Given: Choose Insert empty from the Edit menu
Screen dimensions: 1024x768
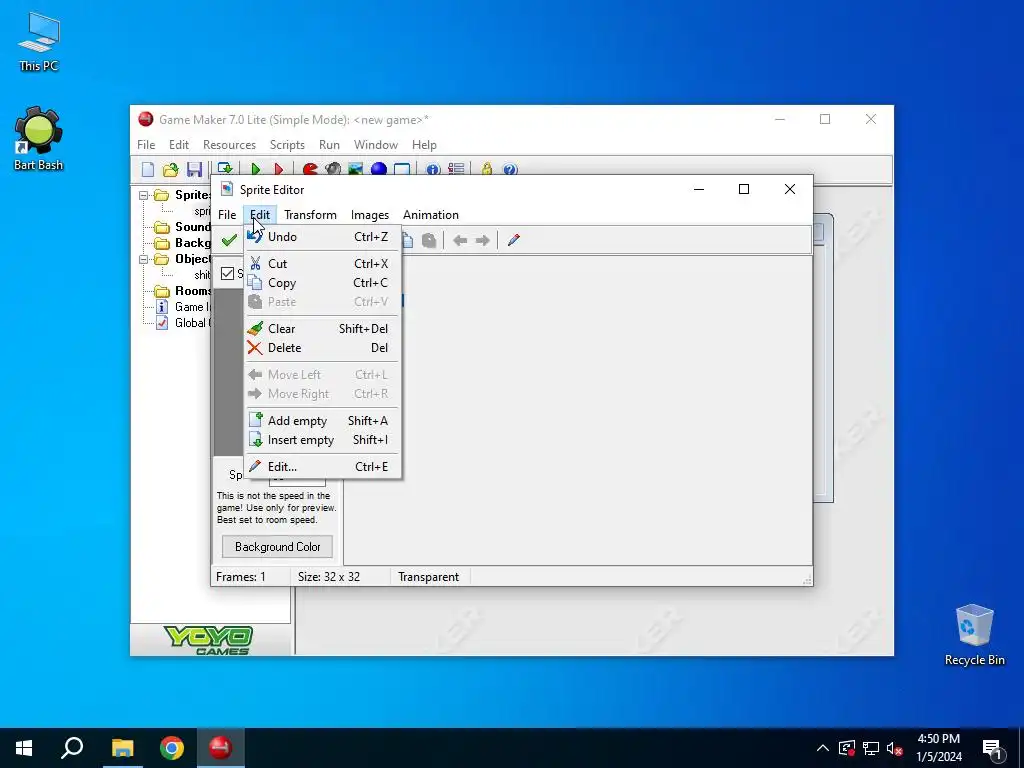Looking at the screenshot, I should pyautogui.click(x=323, y=440).
